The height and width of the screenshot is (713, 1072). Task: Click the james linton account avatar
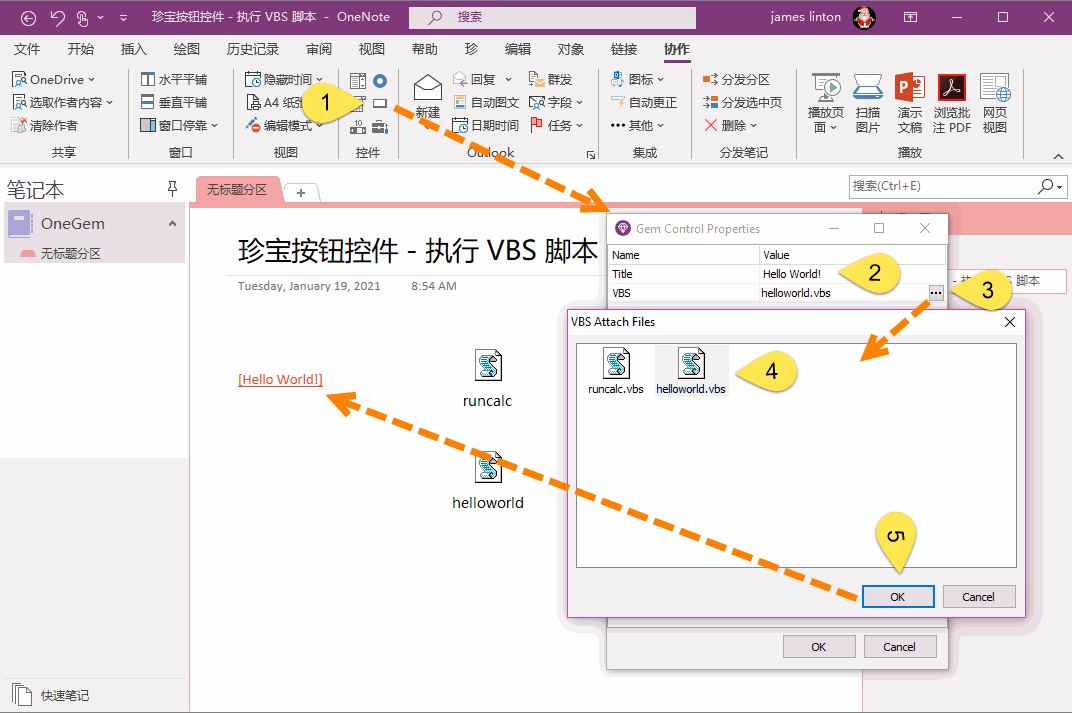click(x=864, y=17)
